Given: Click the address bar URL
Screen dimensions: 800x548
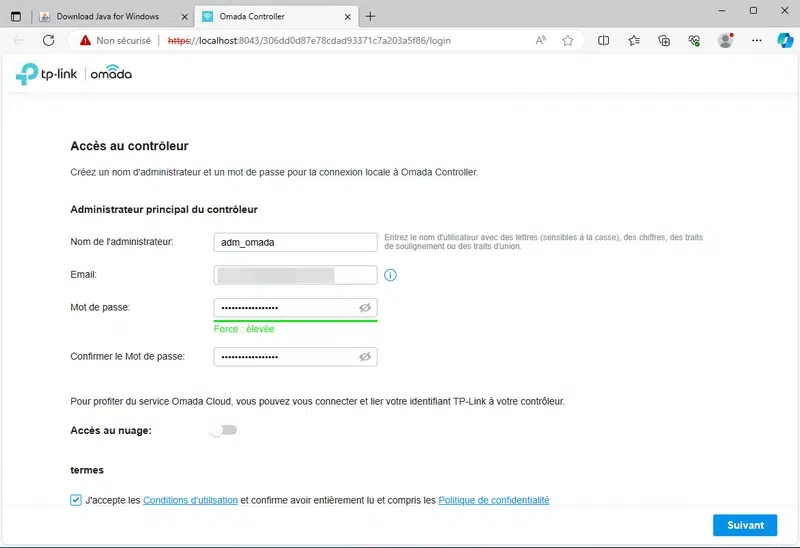Looking at the screenshot, I should (309, 40).
